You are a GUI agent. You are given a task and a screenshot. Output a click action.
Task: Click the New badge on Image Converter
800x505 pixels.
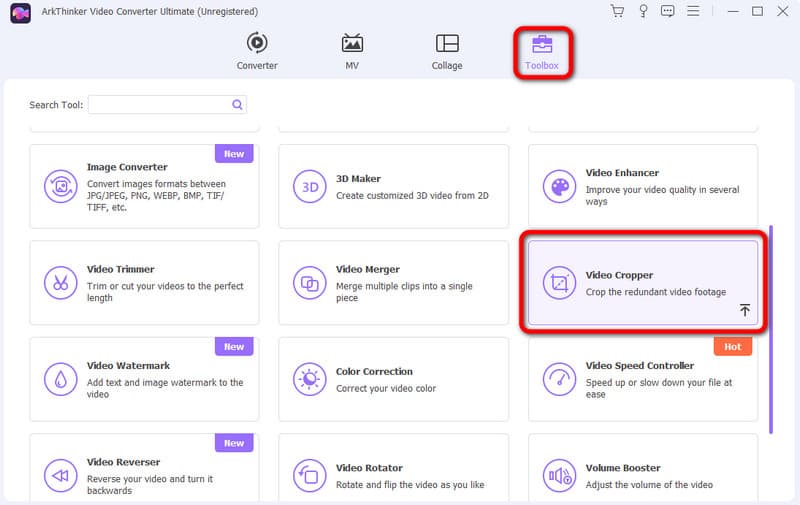coord(234,154)
